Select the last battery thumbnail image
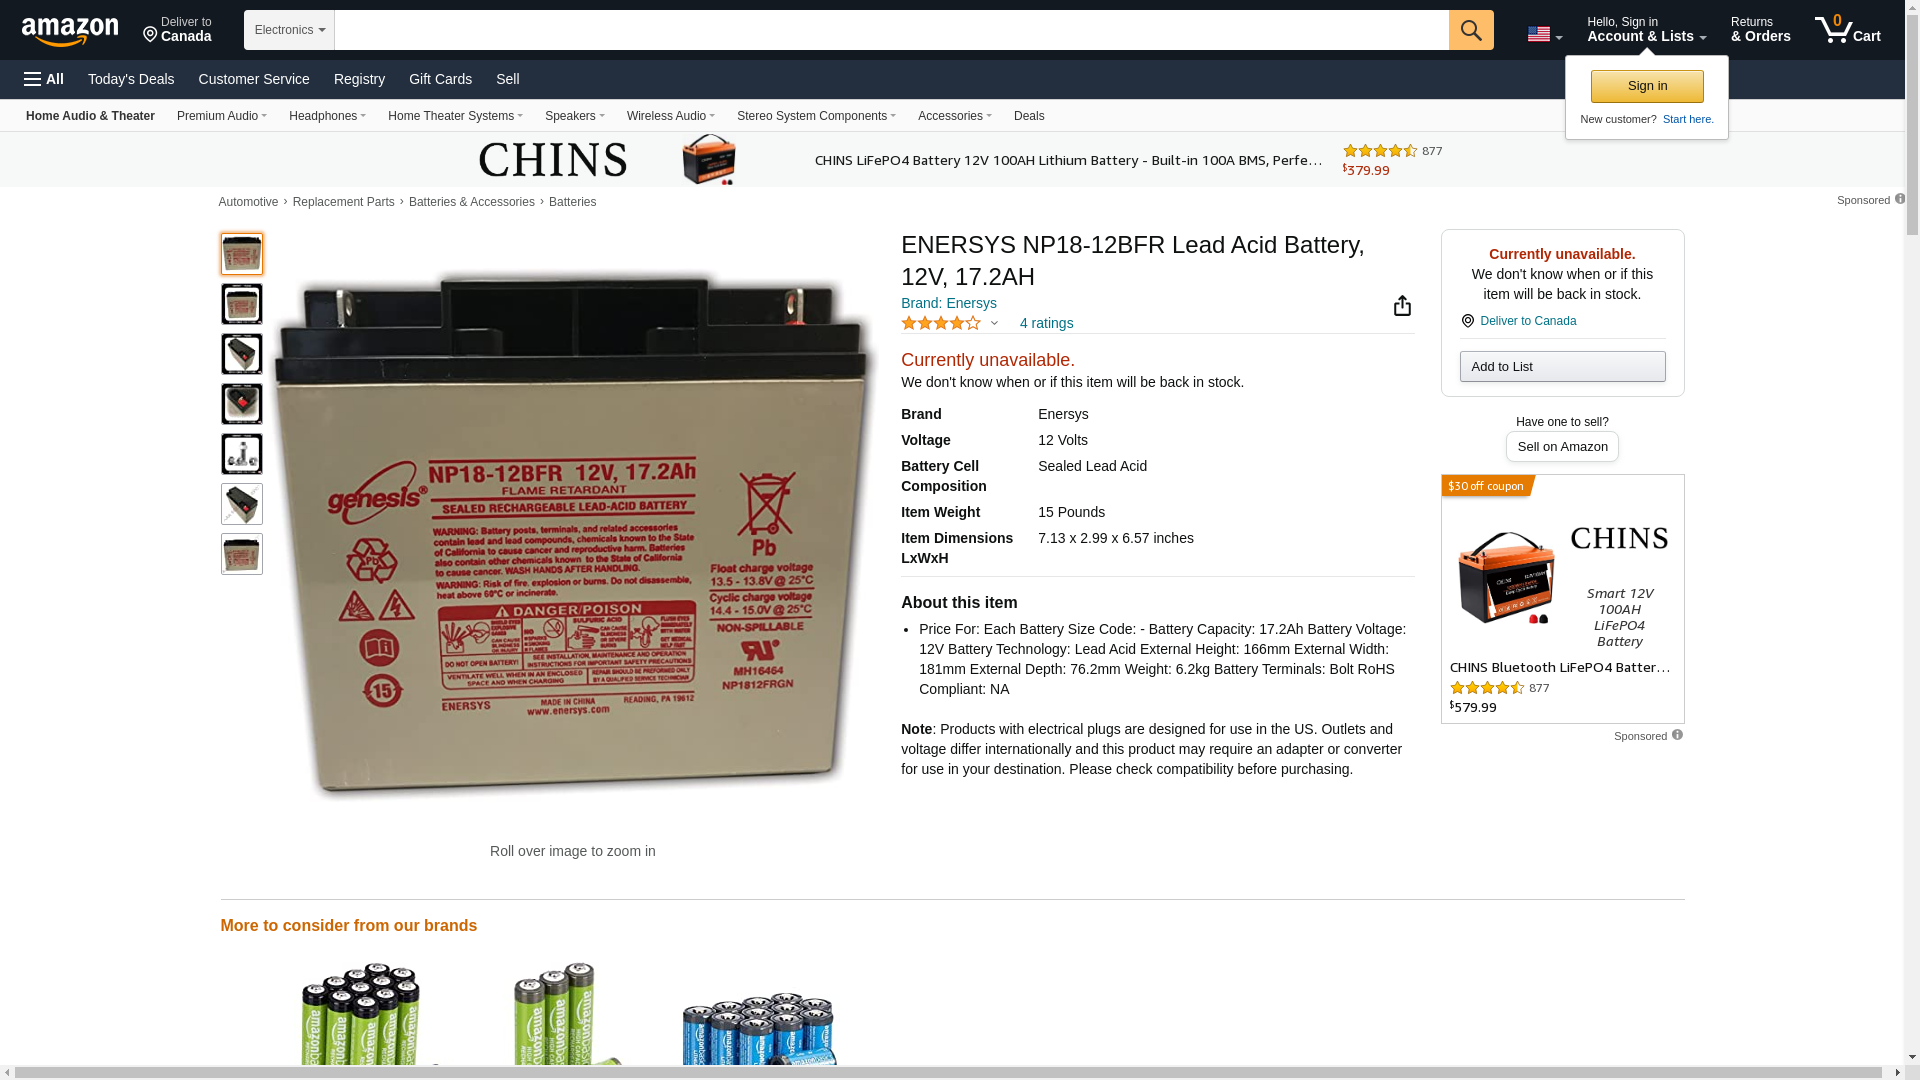This screenshot has height=1080, width=1920. 242,554
